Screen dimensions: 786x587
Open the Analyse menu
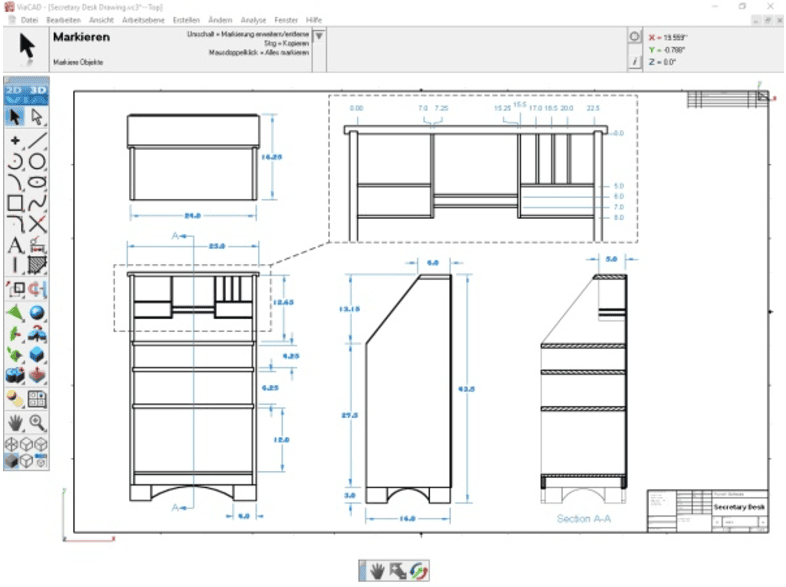(252, 19)
